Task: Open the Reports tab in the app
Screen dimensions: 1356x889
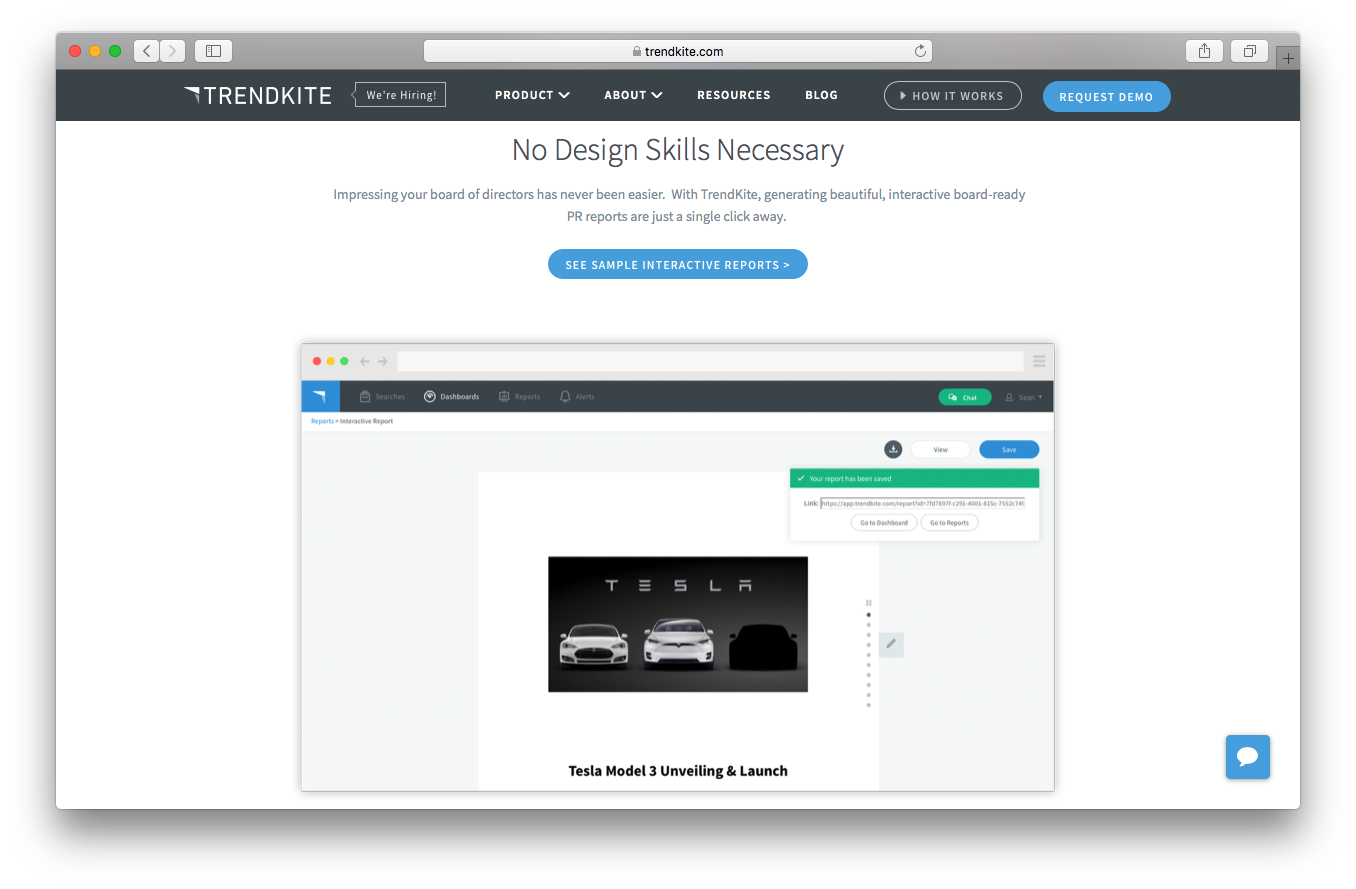Action: click(519, 397)
